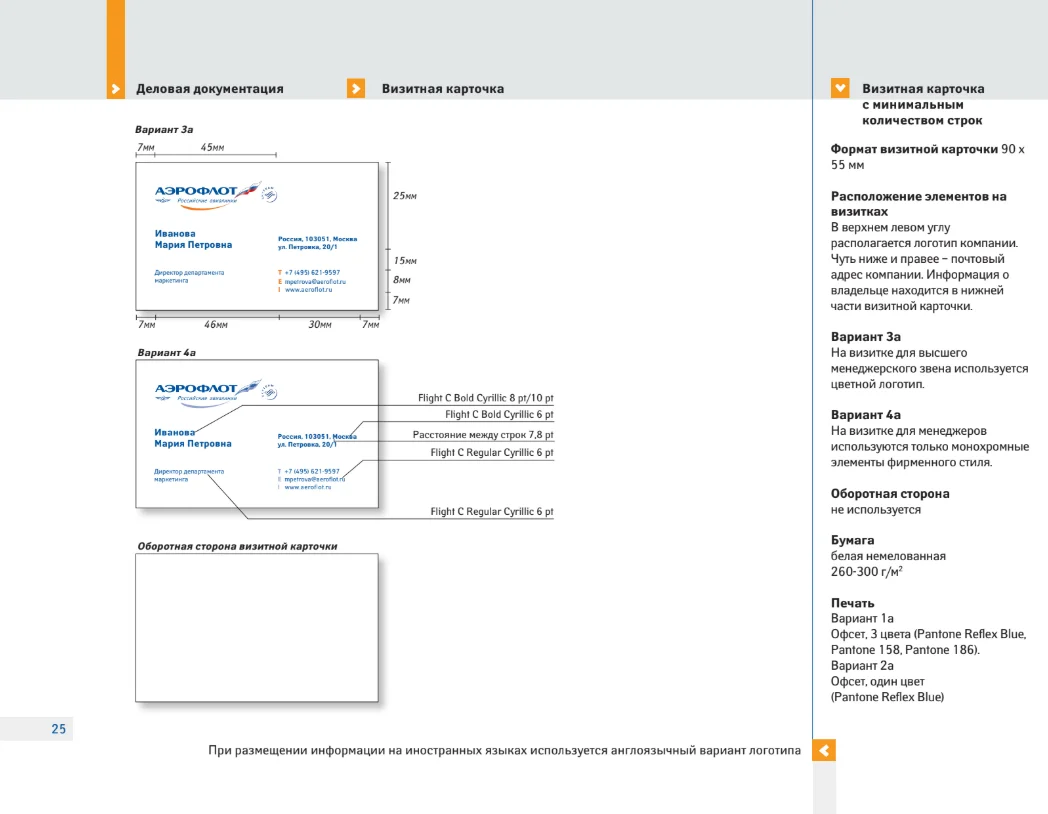
Task: Click the Вариант 3а heading in the sidebar
Action: point(866,337)
